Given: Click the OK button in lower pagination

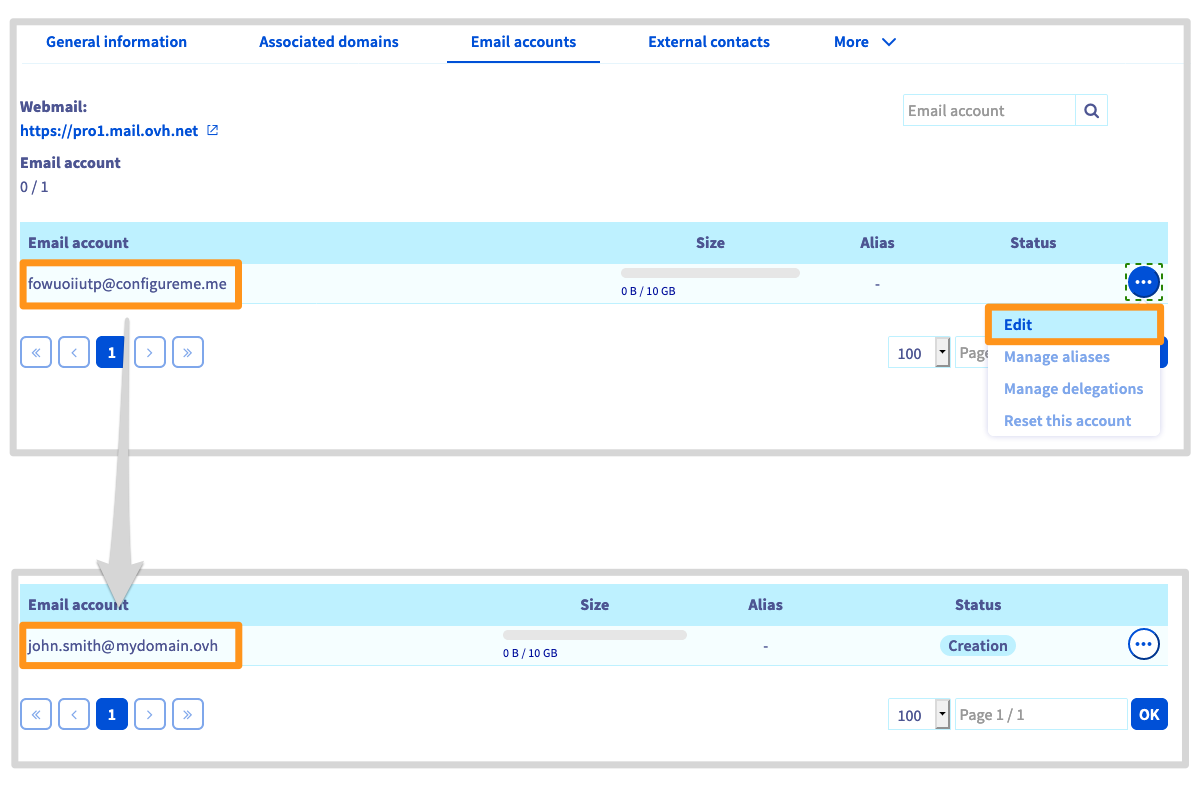Looking at the screenshot, I should pos(1149,715).
